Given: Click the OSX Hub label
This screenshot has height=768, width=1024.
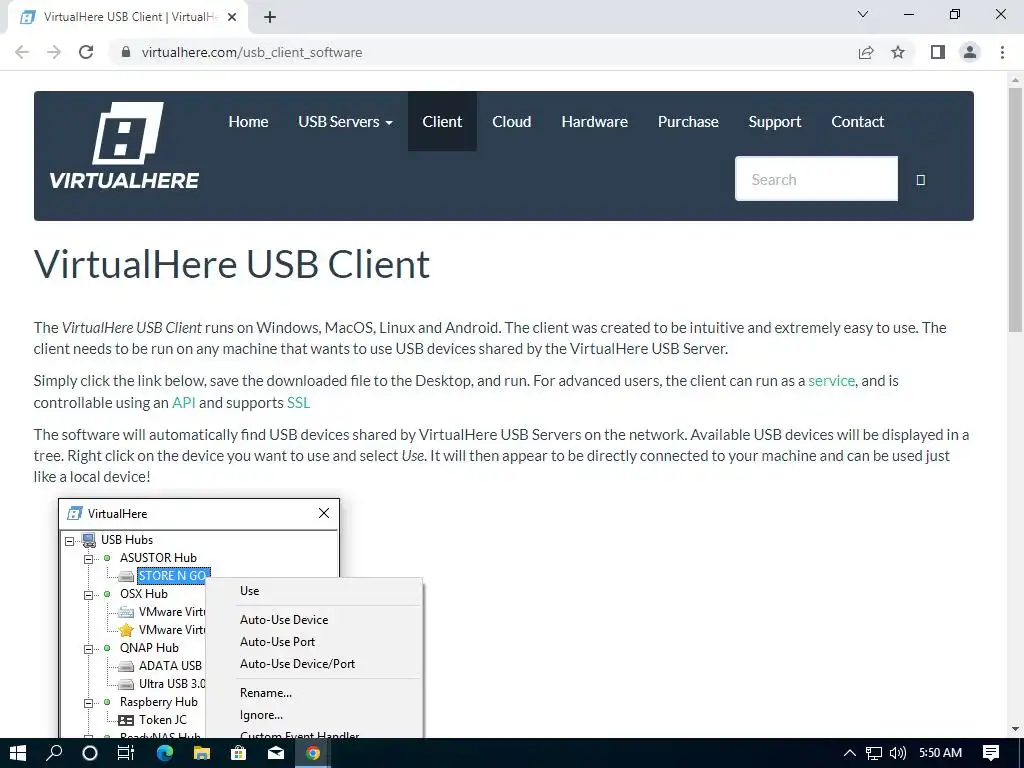Looking at the screenshot, I should pyautogui.click(x=144, y=594).
